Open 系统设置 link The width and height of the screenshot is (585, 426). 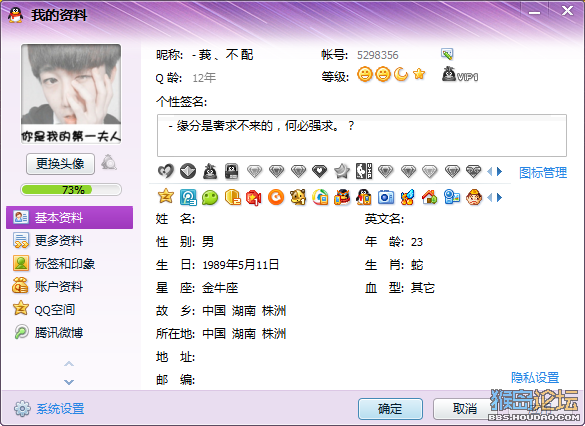[x=60, y=409]
